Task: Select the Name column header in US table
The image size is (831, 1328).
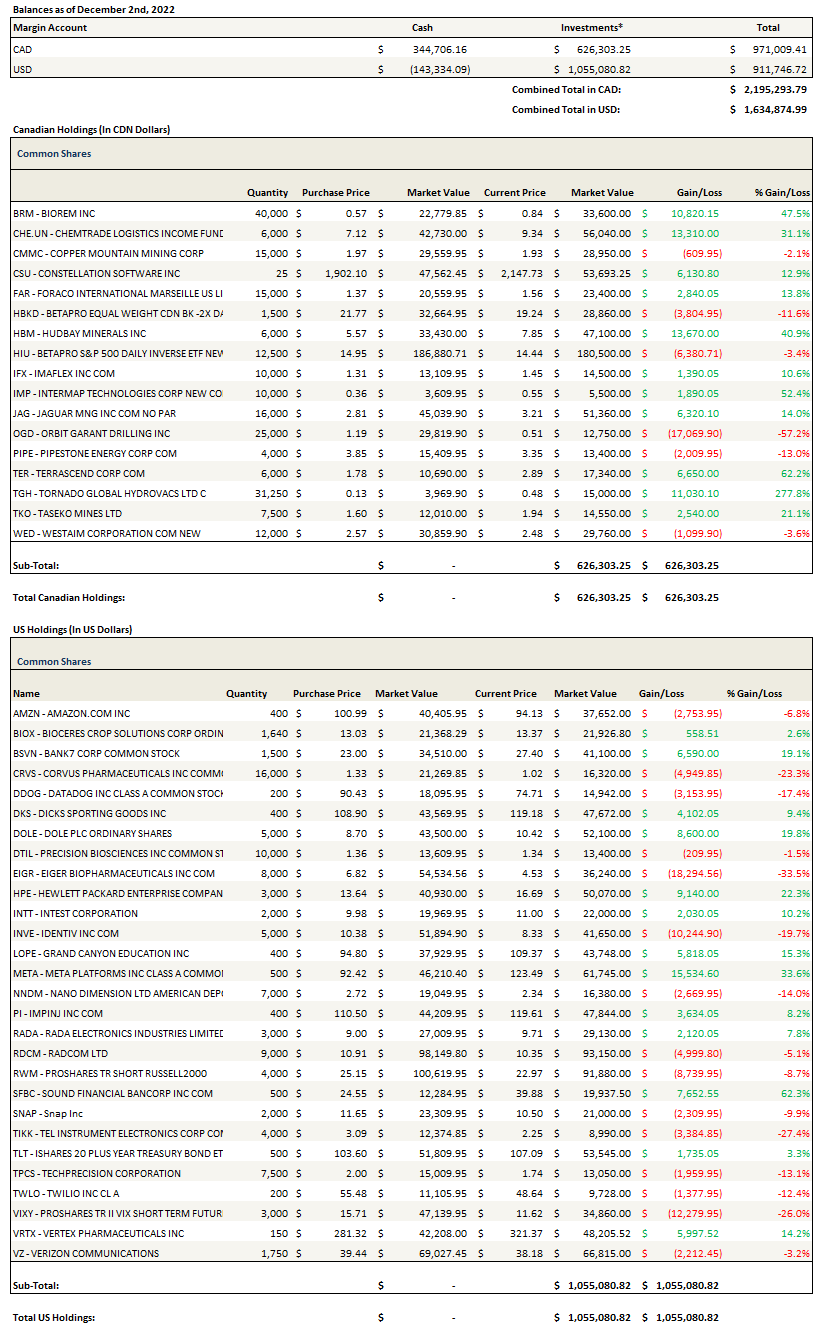Action: pos(27,693)
